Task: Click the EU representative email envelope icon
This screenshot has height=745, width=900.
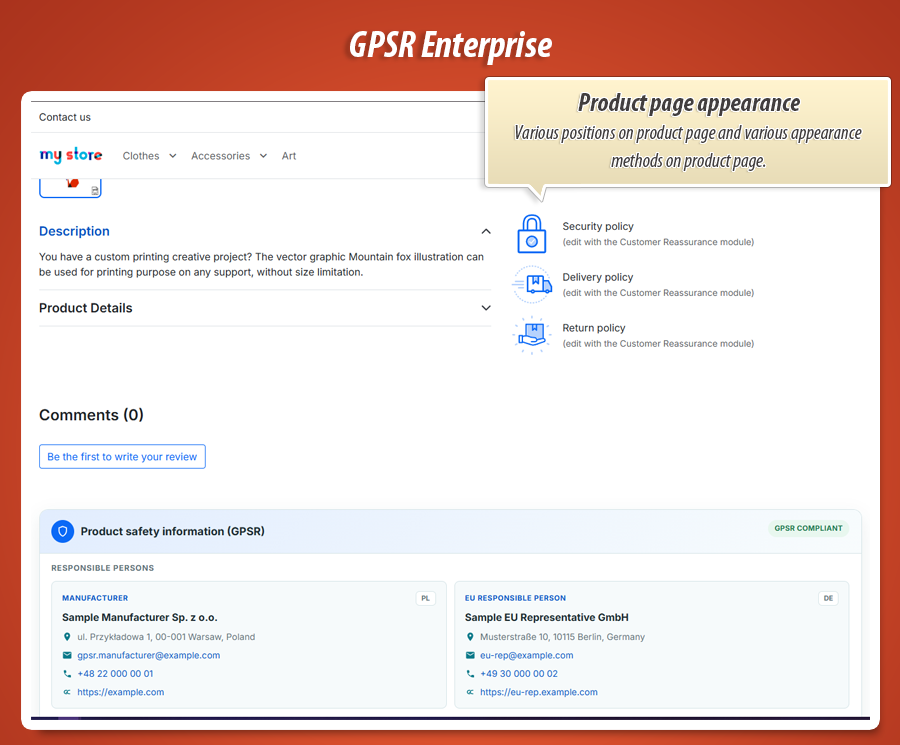Action: click(470, 655)
